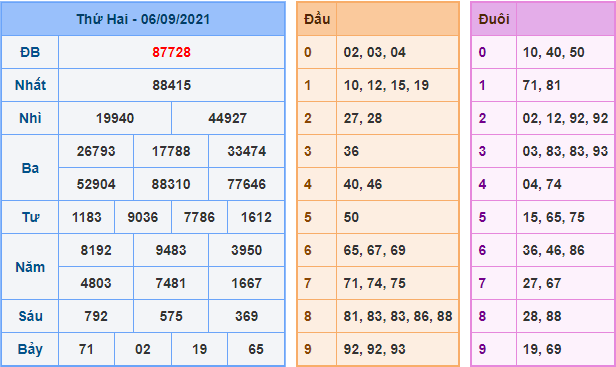This screenshot has width=616, height=367.
Task: Select the 'ĐB' prize label
Action: [30, 52]
